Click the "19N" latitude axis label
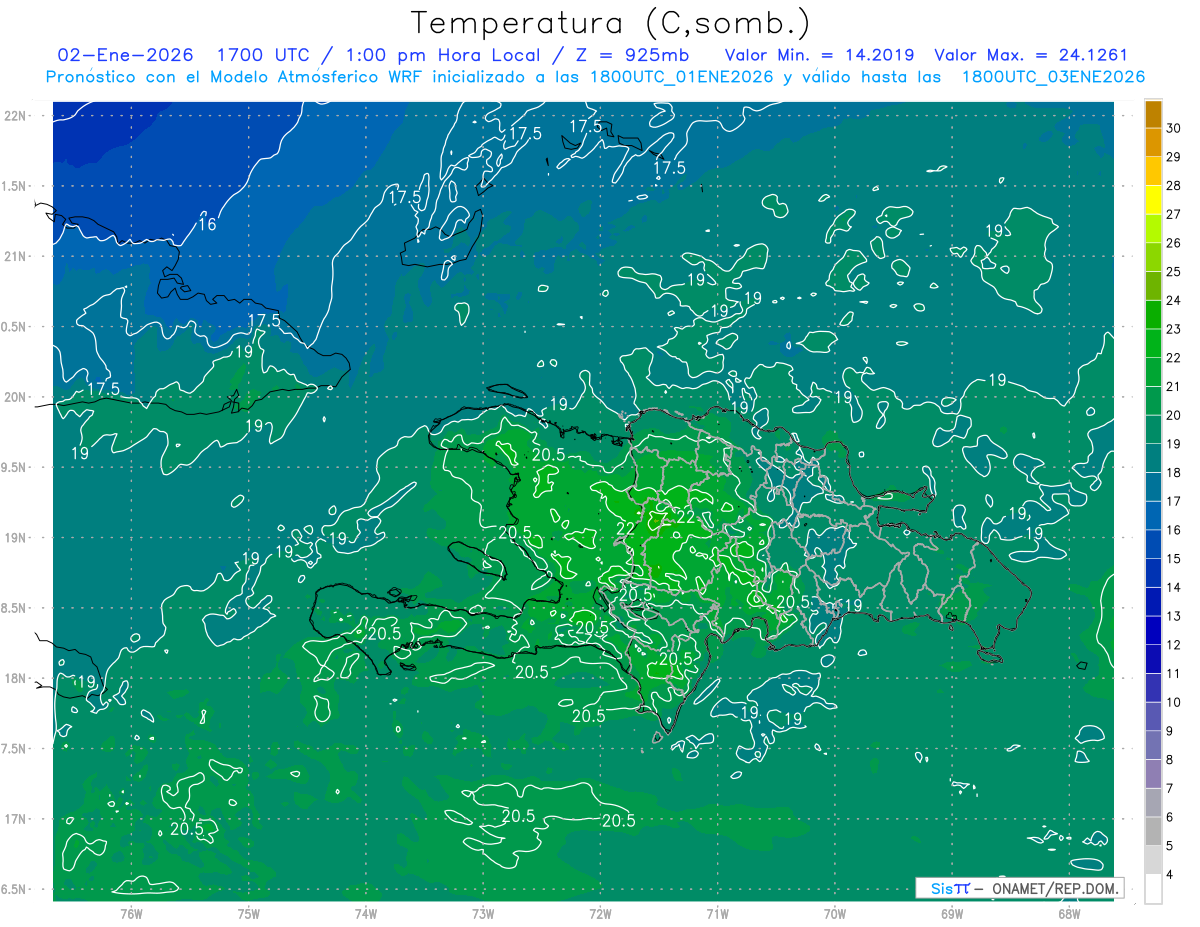This screenshot has height=927, width=1200. coord(17,537)
